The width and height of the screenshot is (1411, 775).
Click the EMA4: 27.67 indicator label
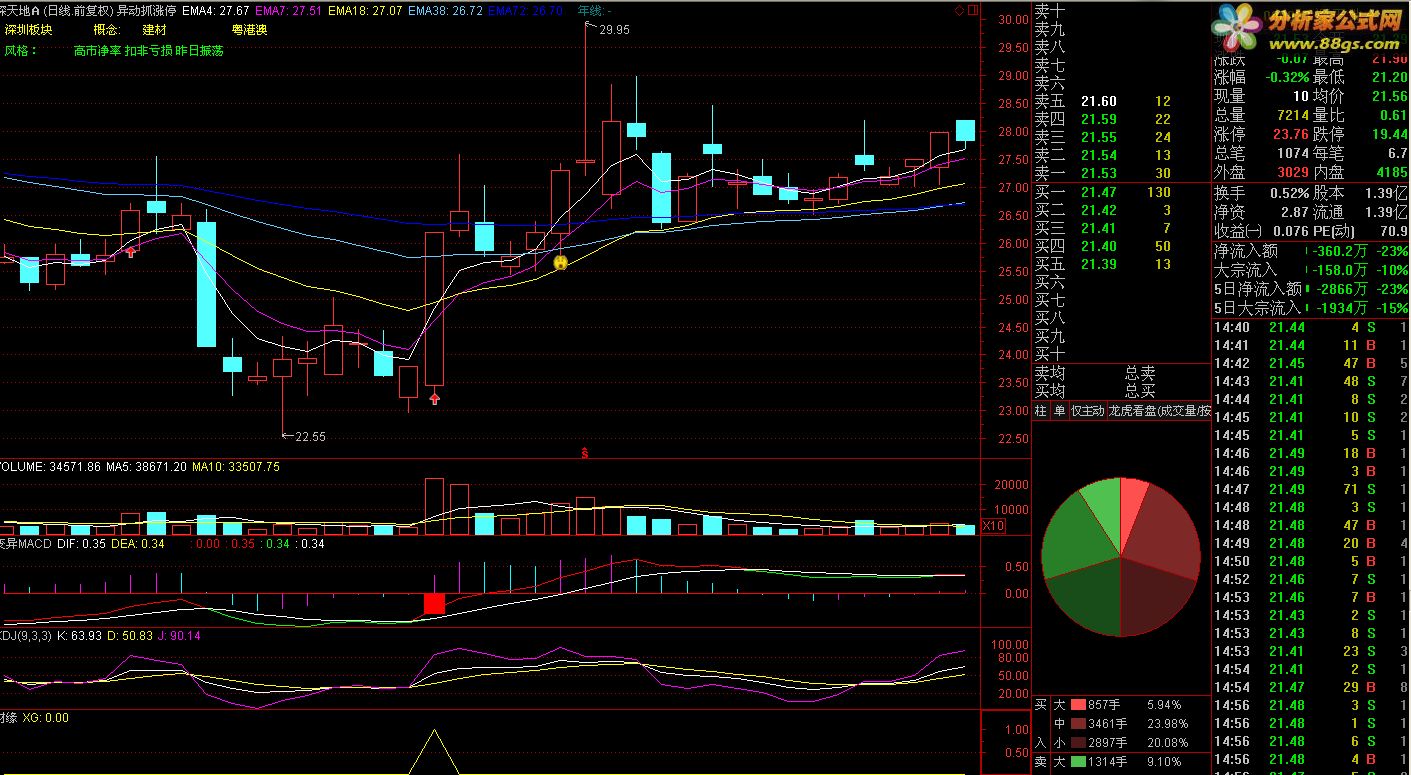point(216,10)
